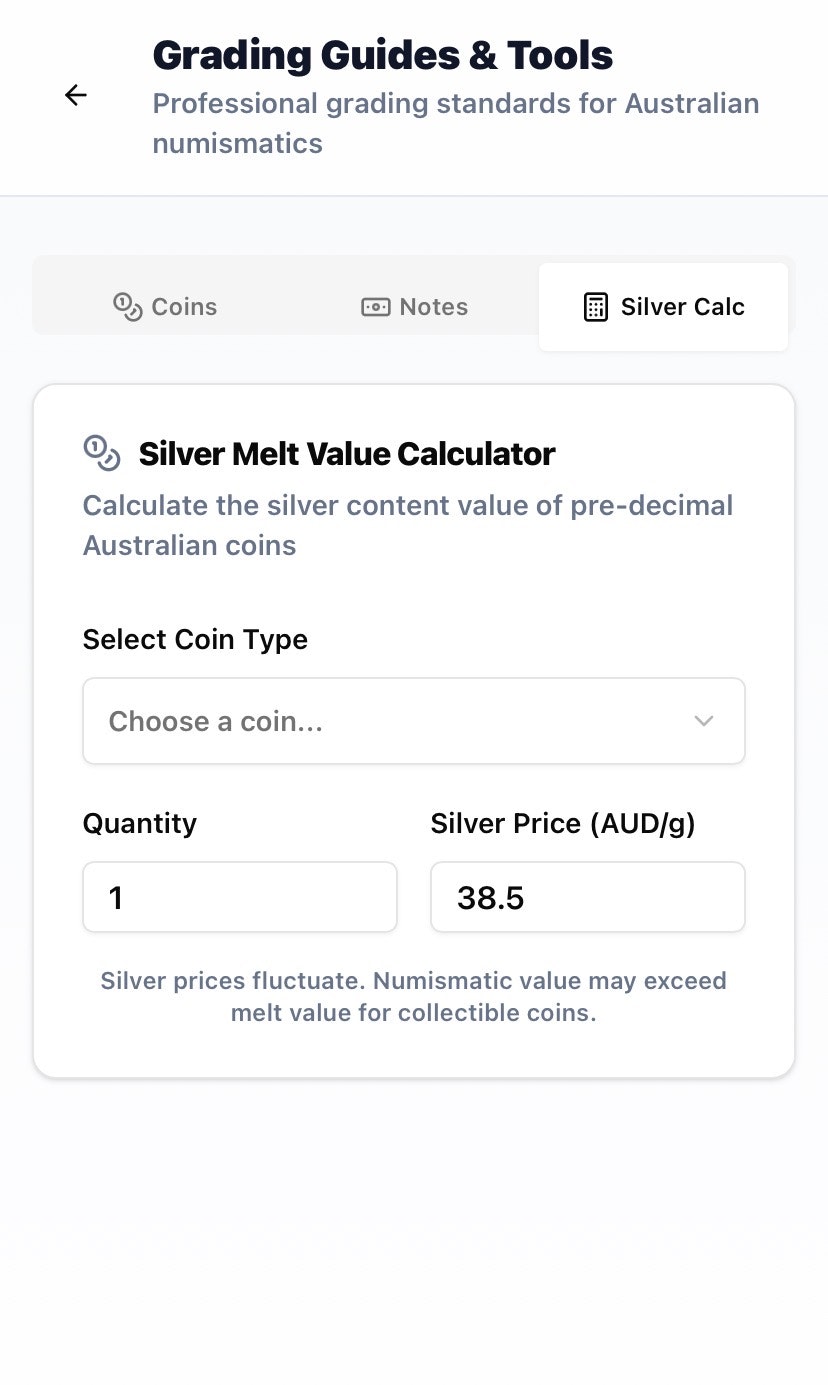
Task: Click the banknote icon beside Notes
Action: point(375,307)
